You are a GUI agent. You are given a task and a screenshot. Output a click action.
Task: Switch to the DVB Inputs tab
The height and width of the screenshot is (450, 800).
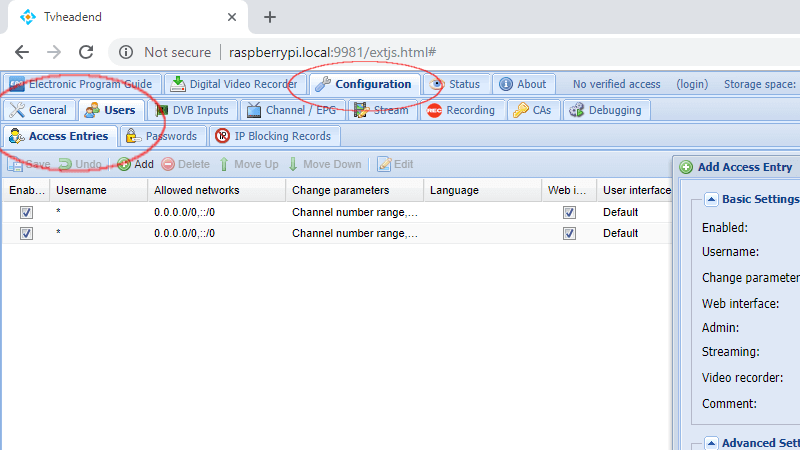[192, 110]
